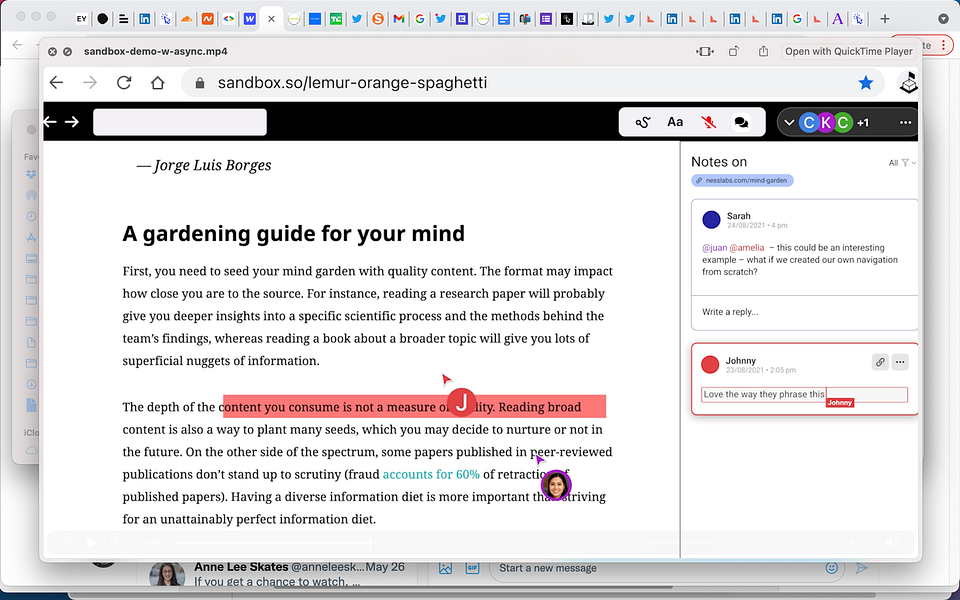Image resolution: width=960 pixels, height=600 pixels.
Task: Toggle the muted red microphone
Action: 708,122
